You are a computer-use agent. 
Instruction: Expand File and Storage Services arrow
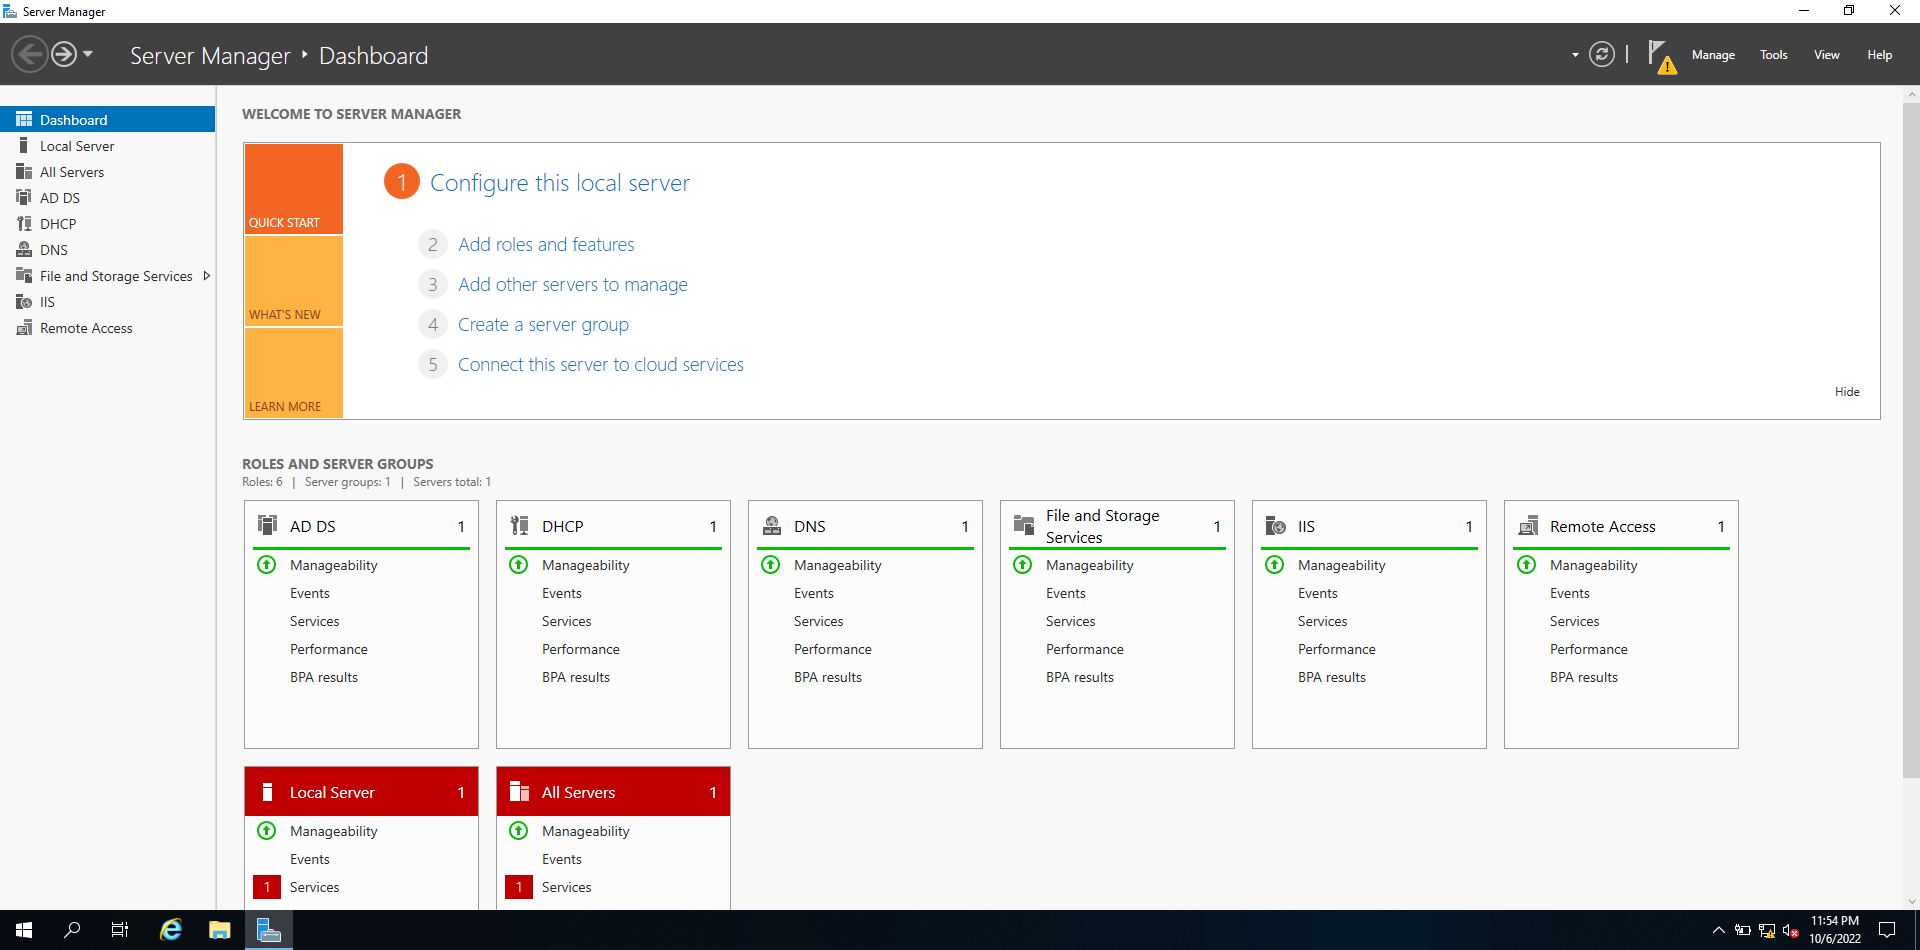(206, 276)
